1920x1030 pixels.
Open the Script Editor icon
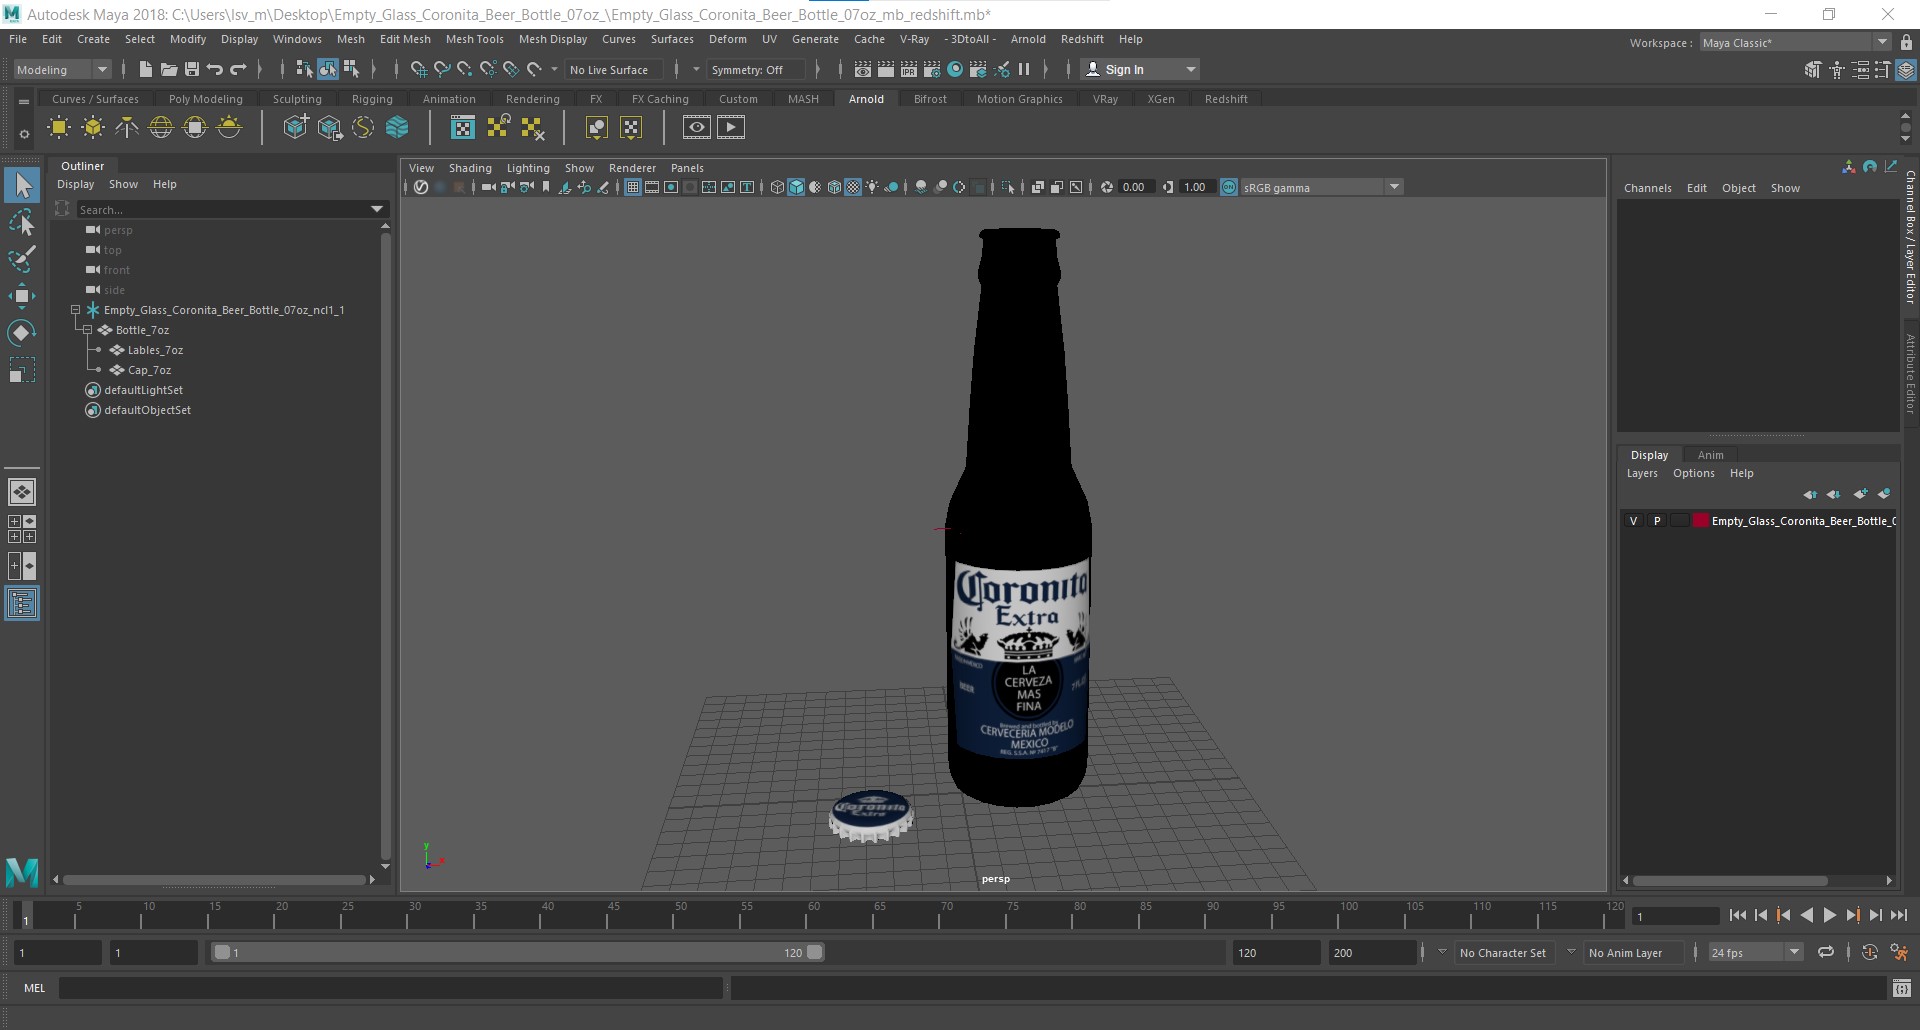1902,988
